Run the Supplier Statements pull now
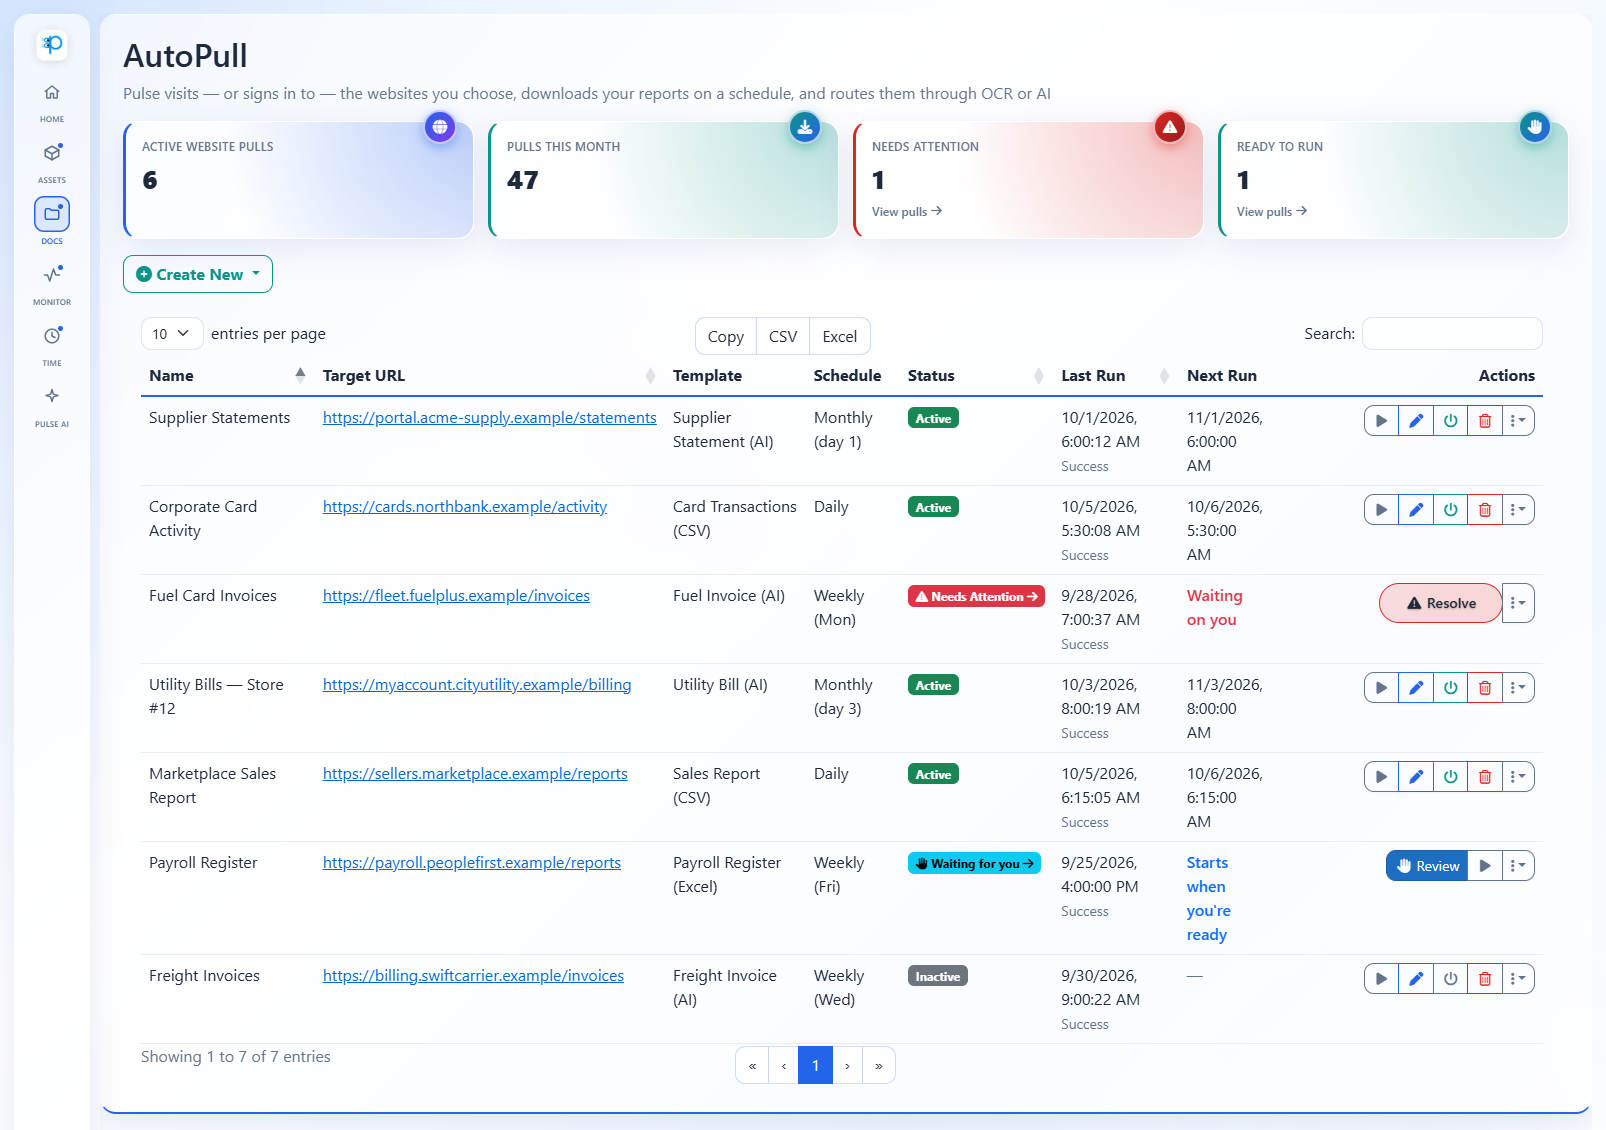The width and height of the screenshot is (1606, 1130). pos(1381,421)
